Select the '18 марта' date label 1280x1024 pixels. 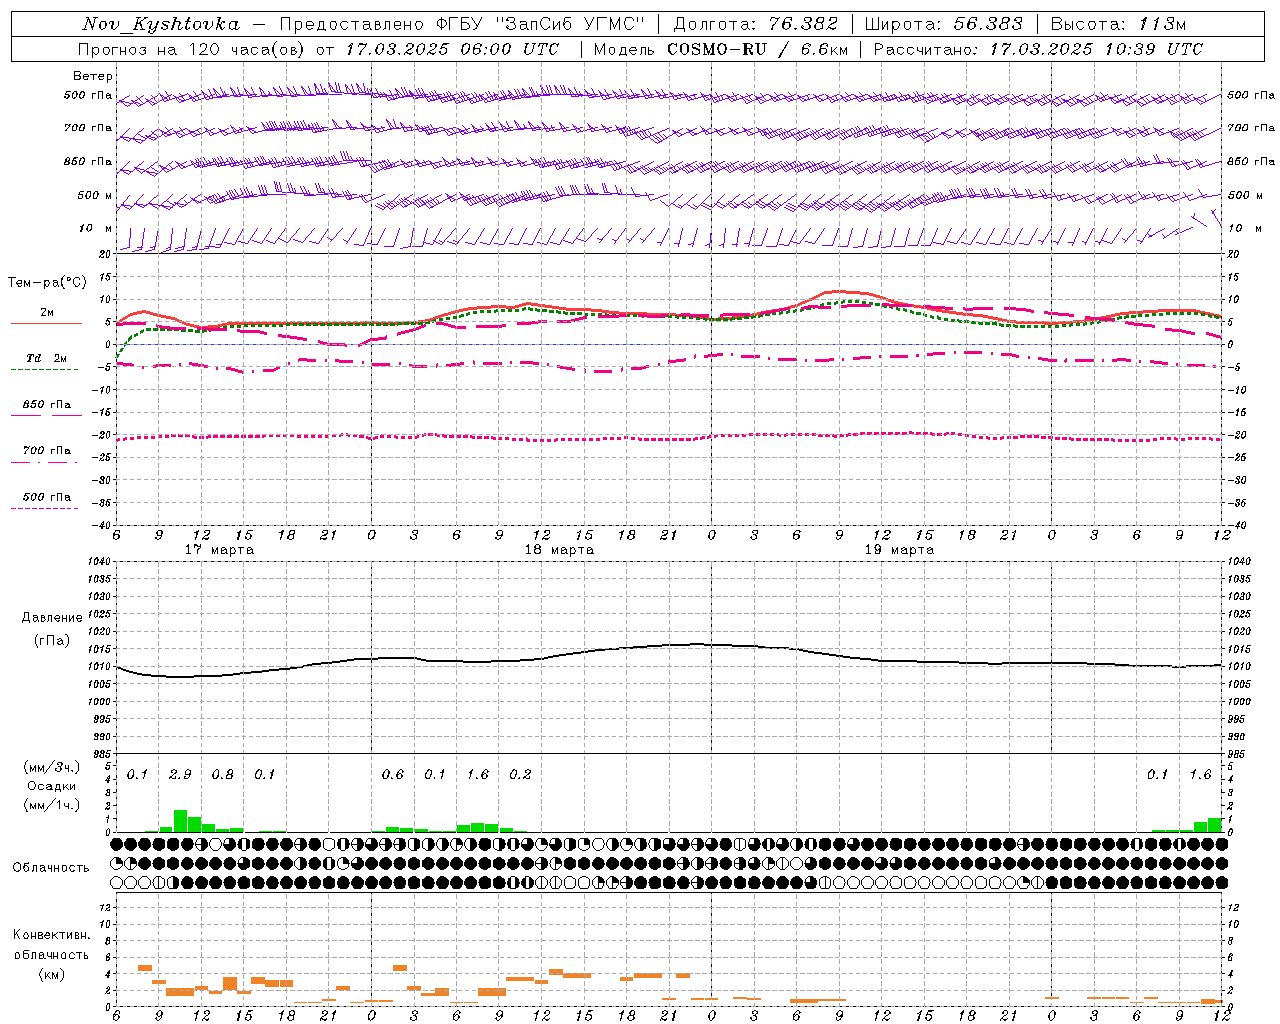tap(559, 550)
